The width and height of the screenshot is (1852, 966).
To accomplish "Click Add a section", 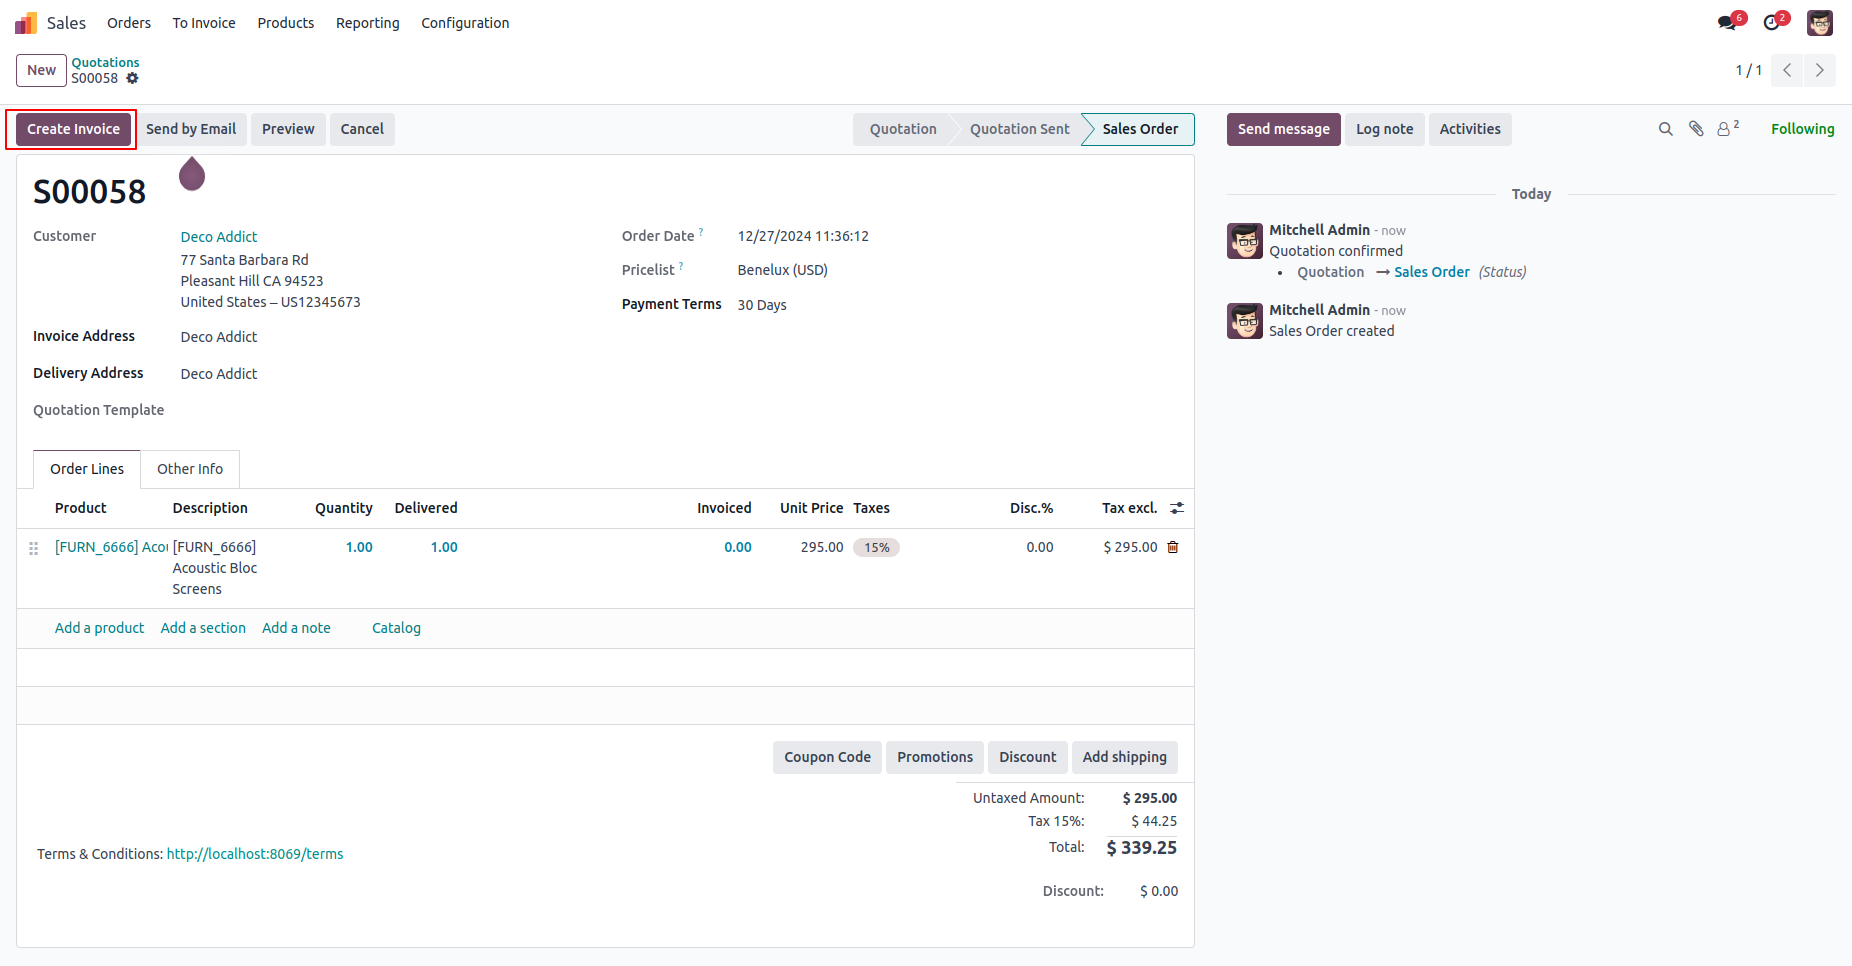I will (x=203, y=628).
